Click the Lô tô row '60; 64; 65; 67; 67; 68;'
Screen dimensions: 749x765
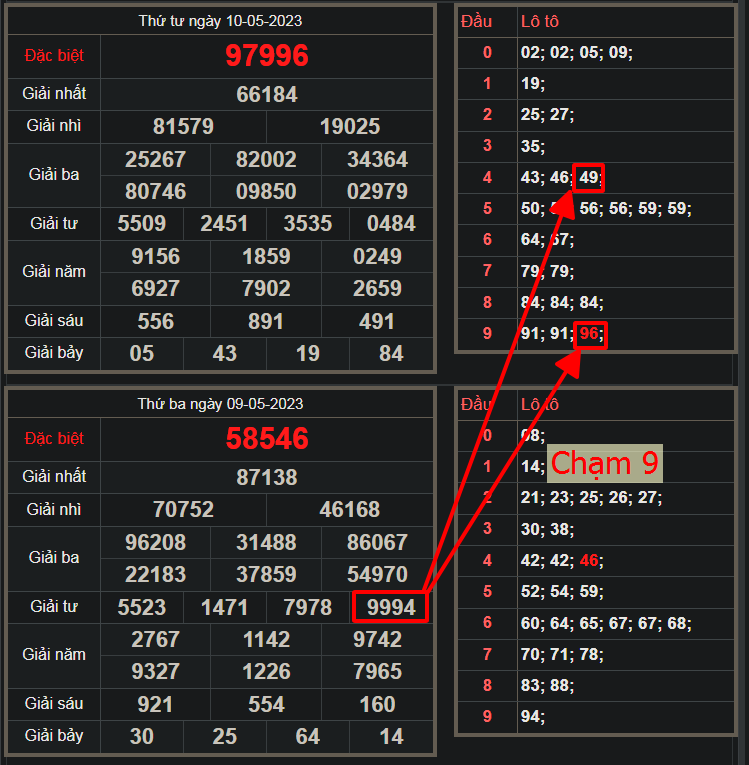coord(605,623)
